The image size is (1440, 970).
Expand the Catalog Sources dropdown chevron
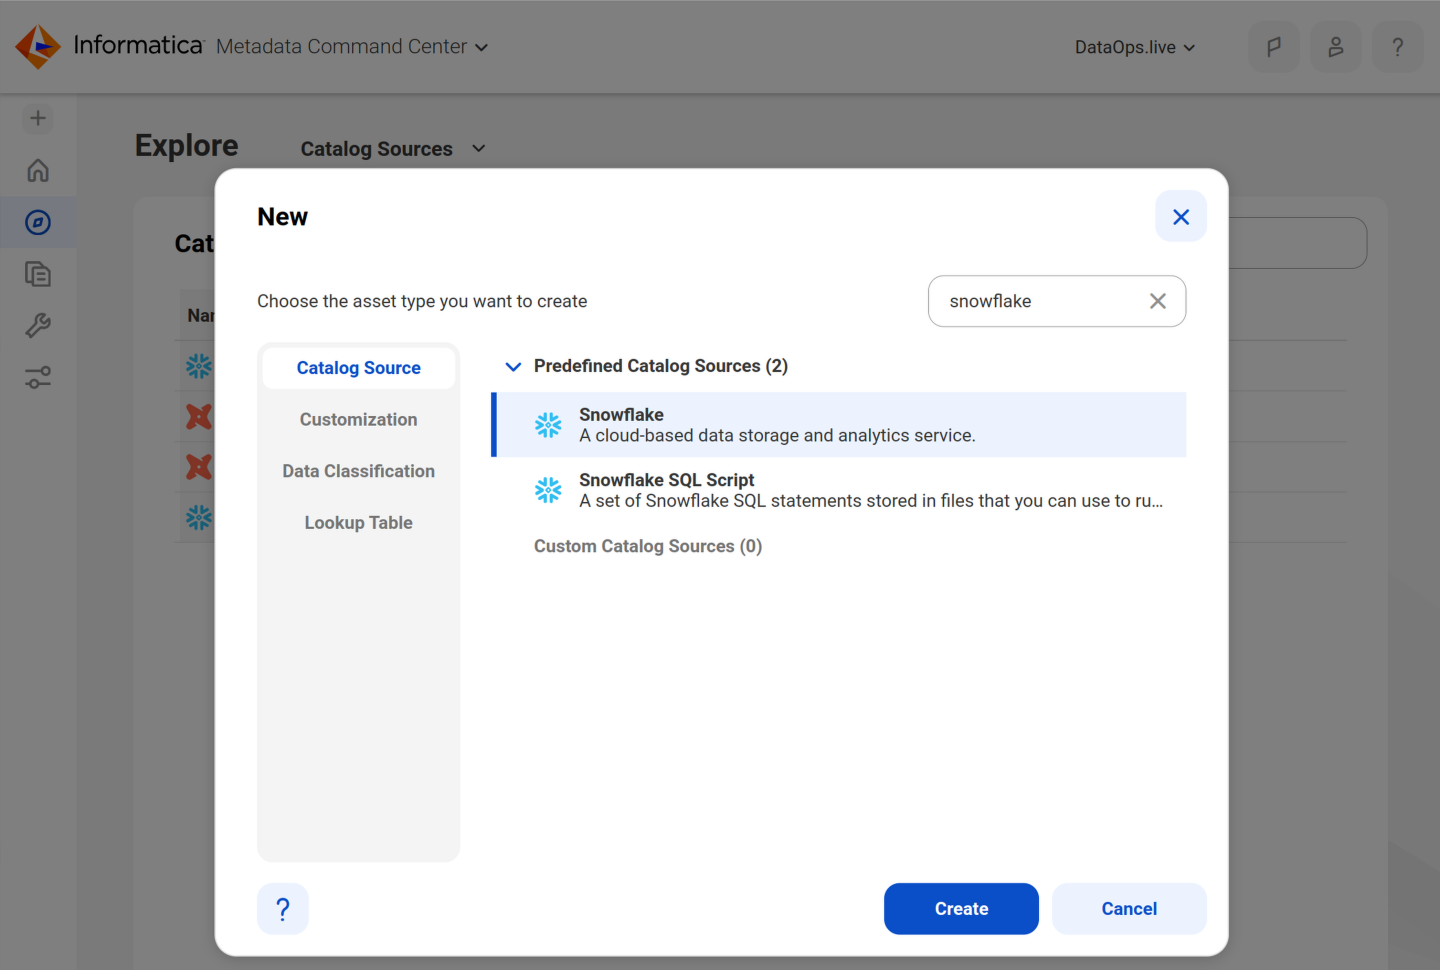[x=479, y=149]
